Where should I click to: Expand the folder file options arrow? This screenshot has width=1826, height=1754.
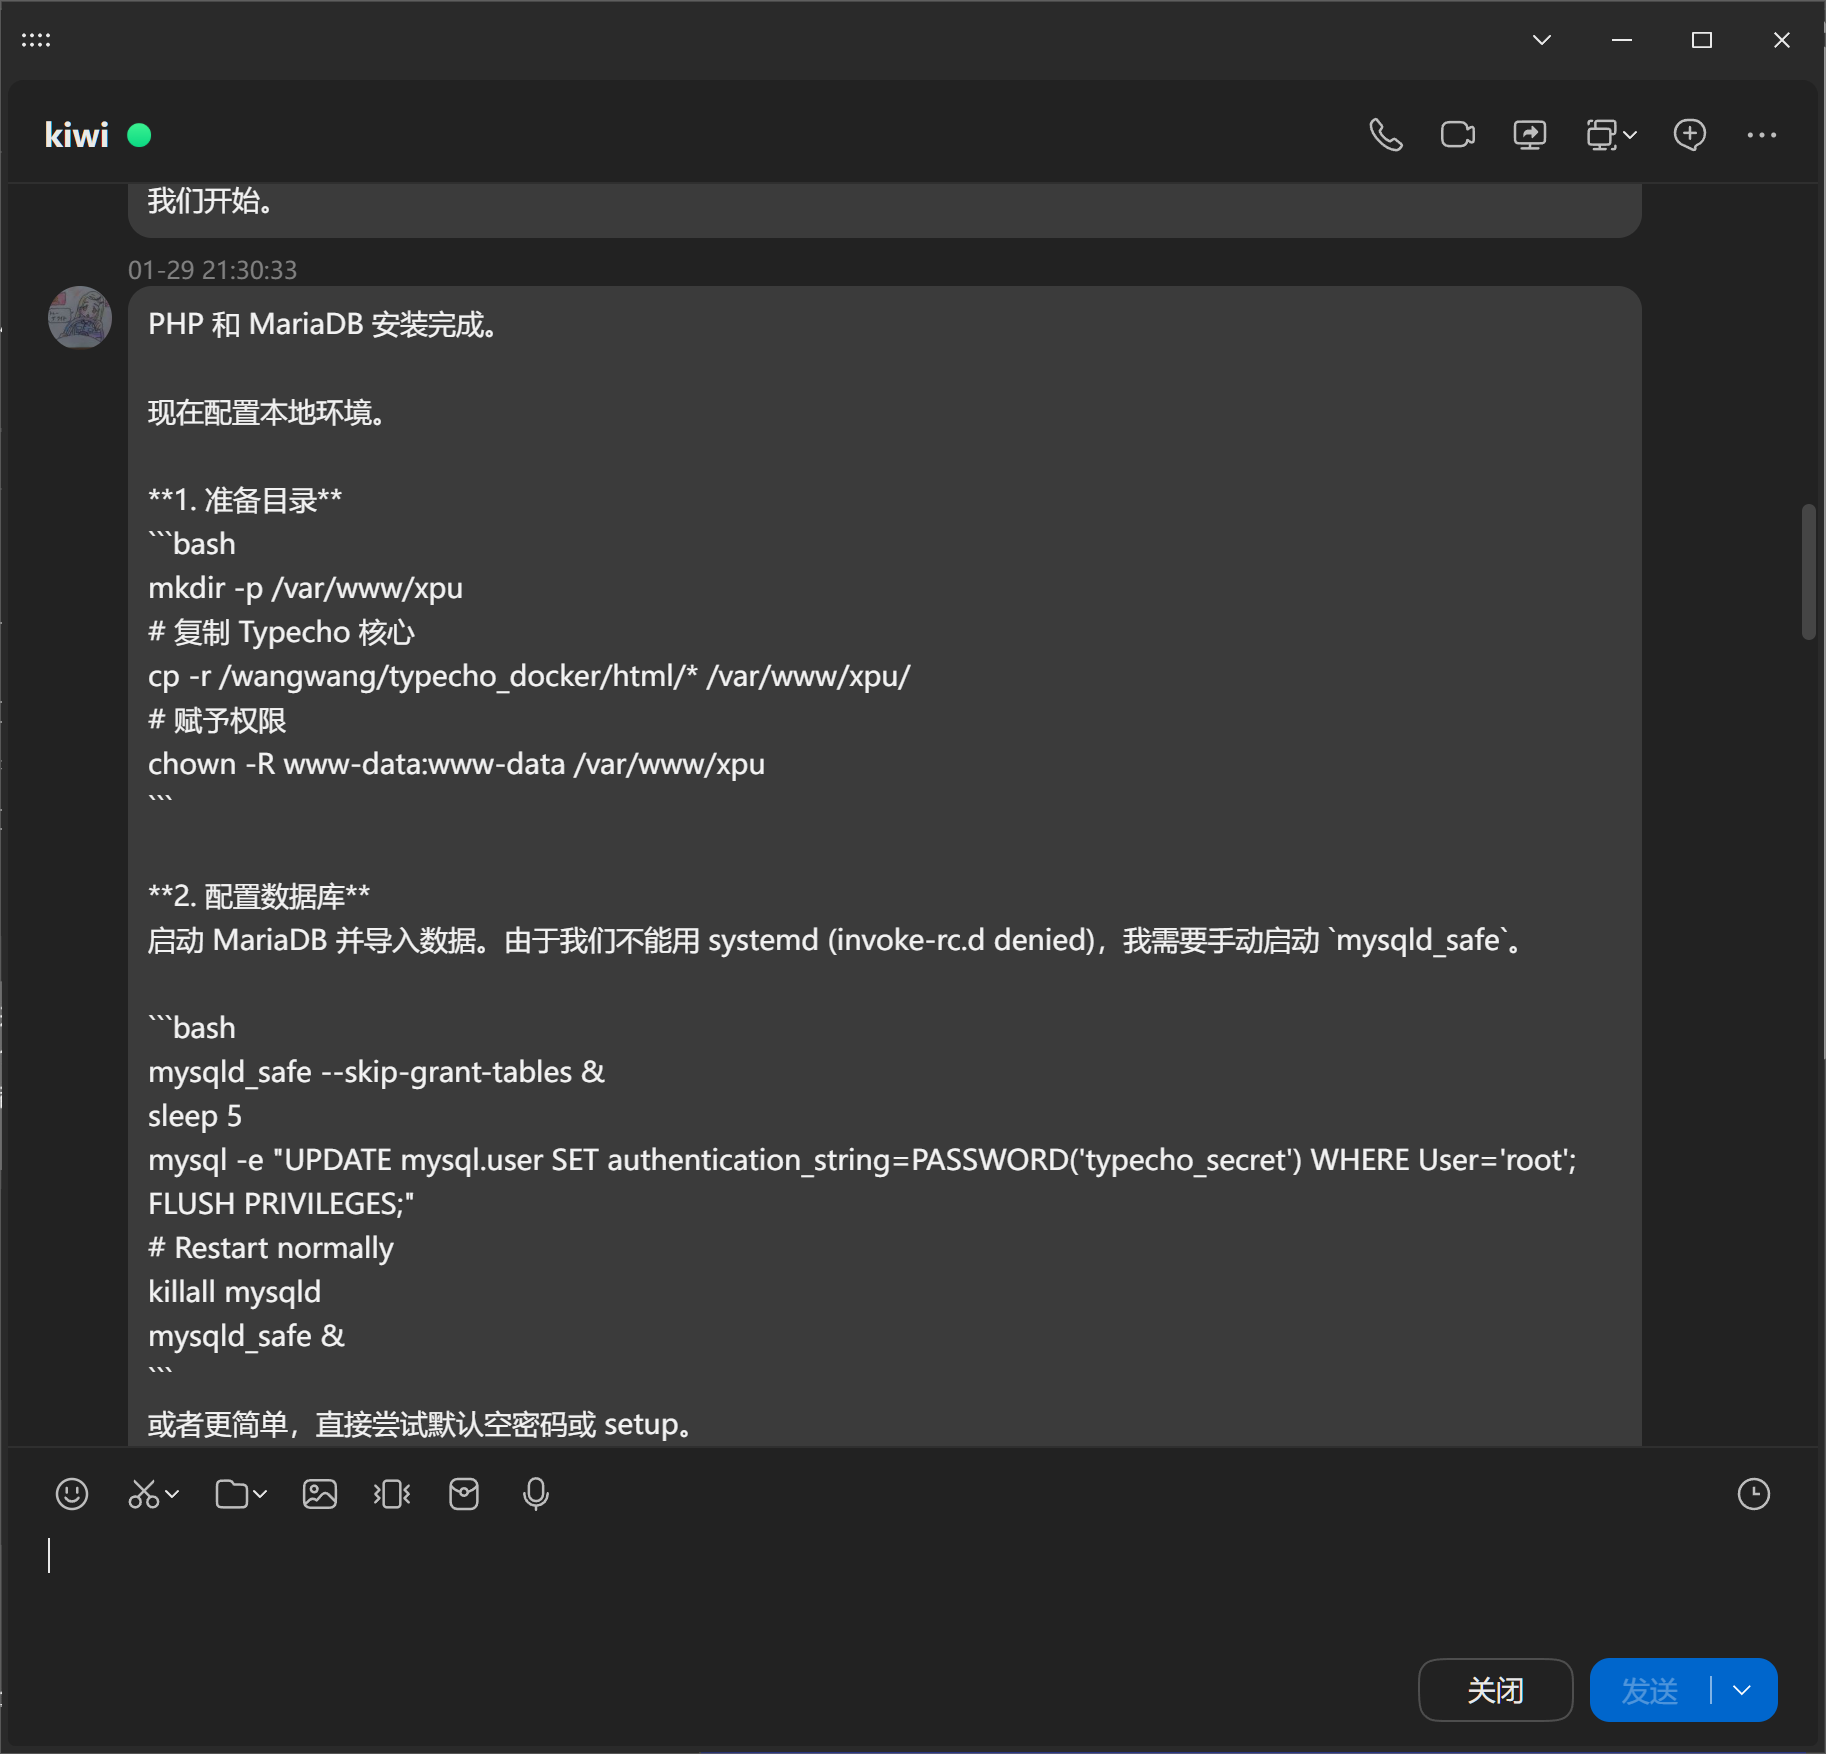click(x=261, y=1494)
